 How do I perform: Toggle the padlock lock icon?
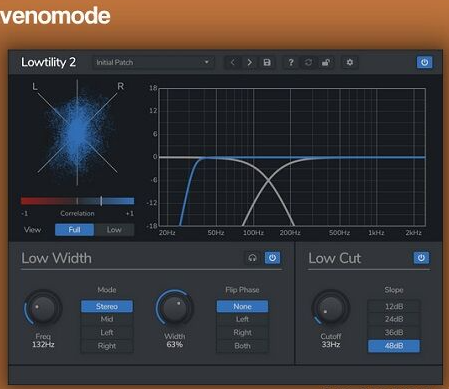[326, 62]
